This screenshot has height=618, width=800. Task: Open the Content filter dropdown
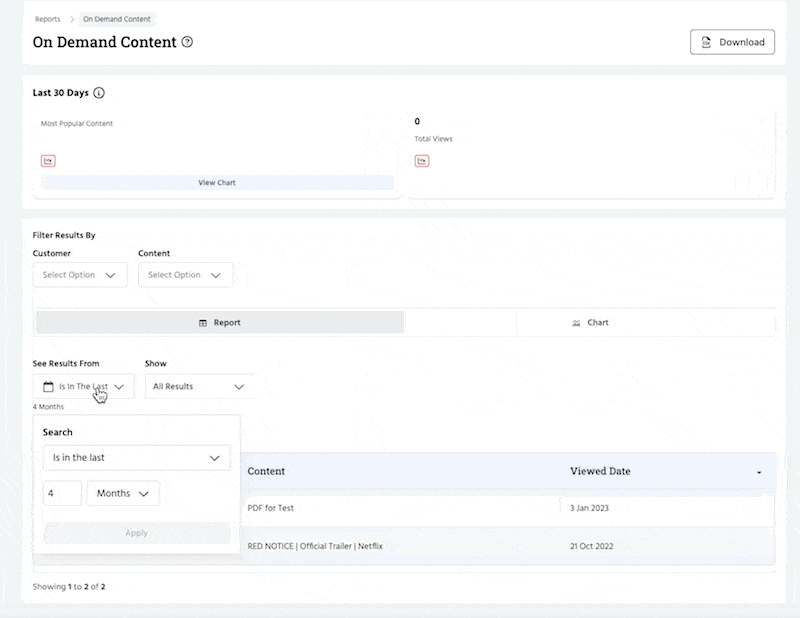(x=185, y=275)
